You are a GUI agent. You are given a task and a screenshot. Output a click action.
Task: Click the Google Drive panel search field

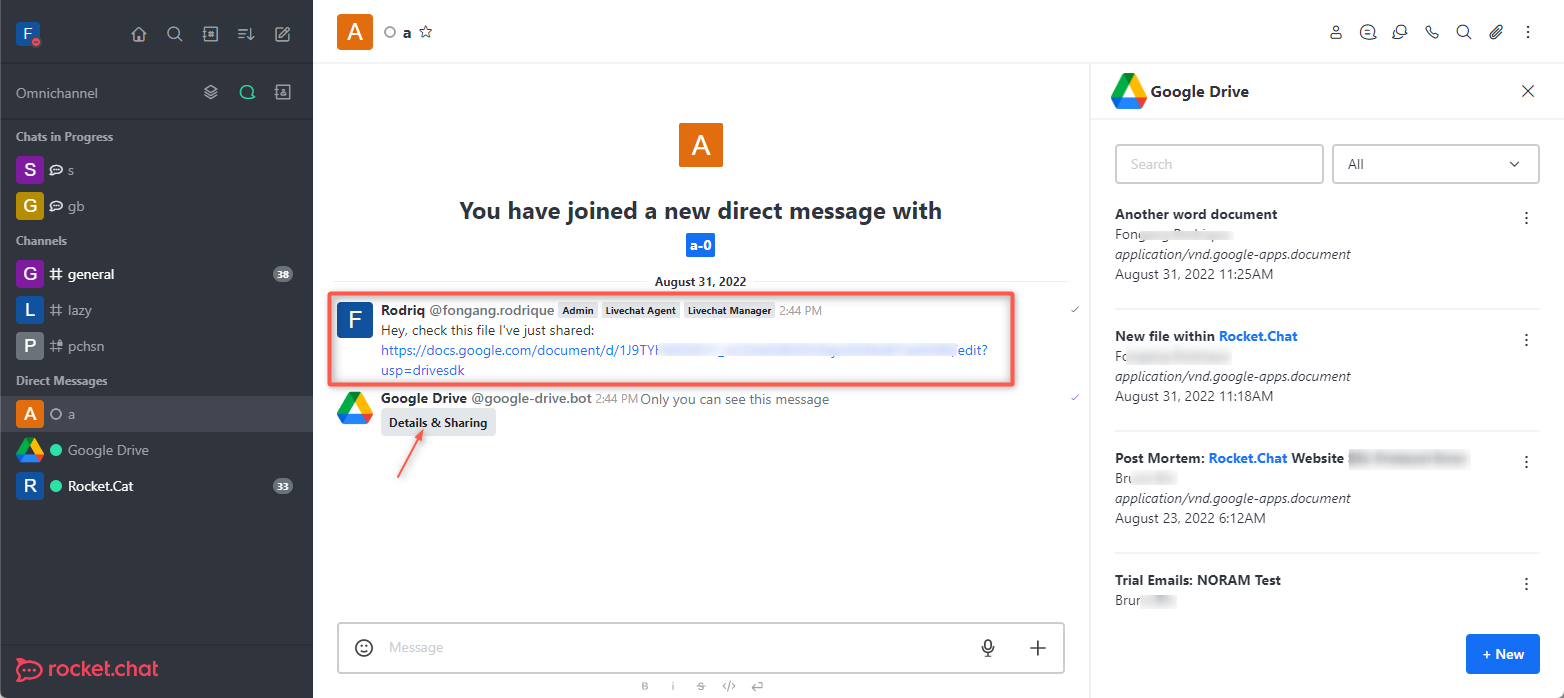[x=1219, y=164]
